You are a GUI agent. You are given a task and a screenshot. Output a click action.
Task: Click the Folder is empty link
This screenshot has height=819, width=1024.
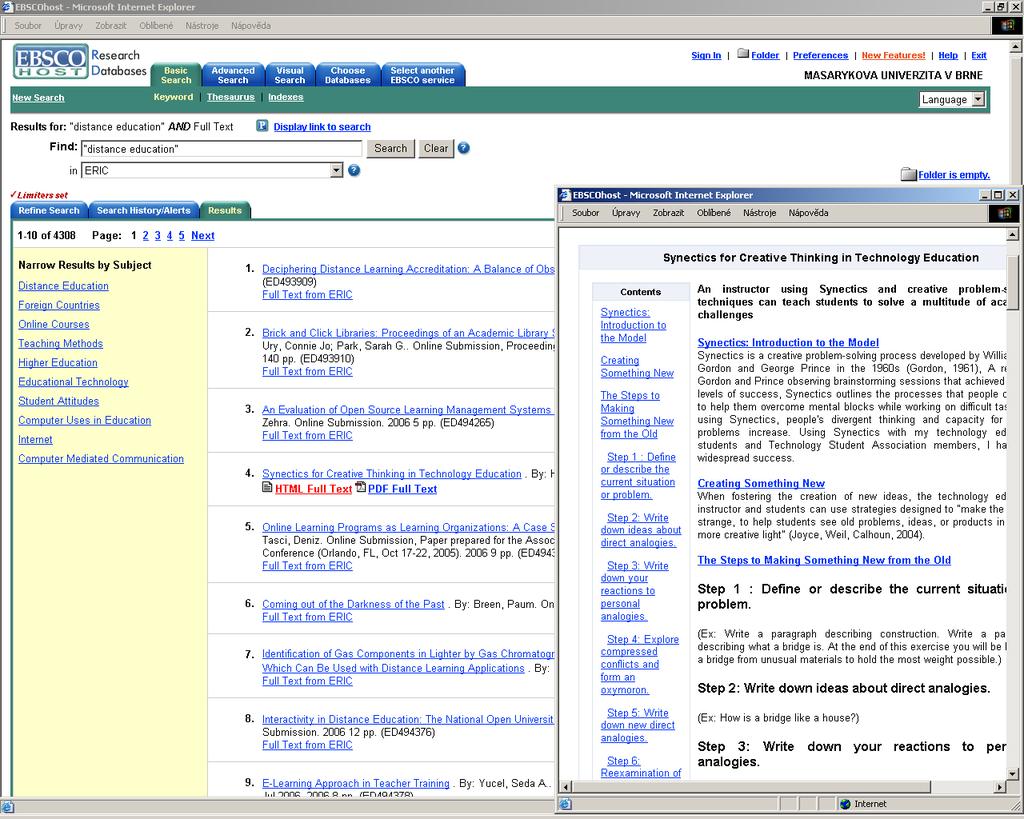tap(953, 174)
